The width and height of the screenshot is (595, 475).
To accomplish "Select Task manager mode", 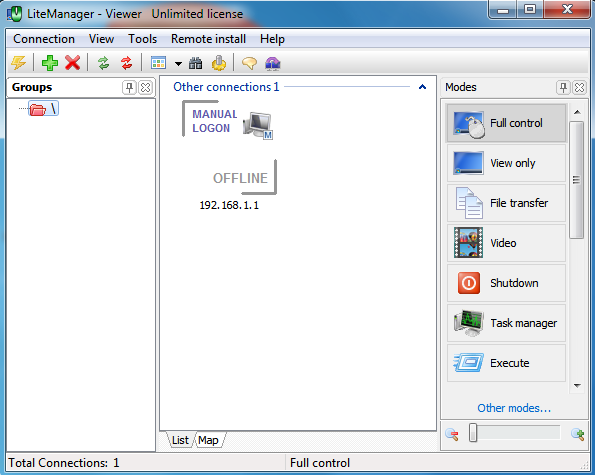I will 507,323.
